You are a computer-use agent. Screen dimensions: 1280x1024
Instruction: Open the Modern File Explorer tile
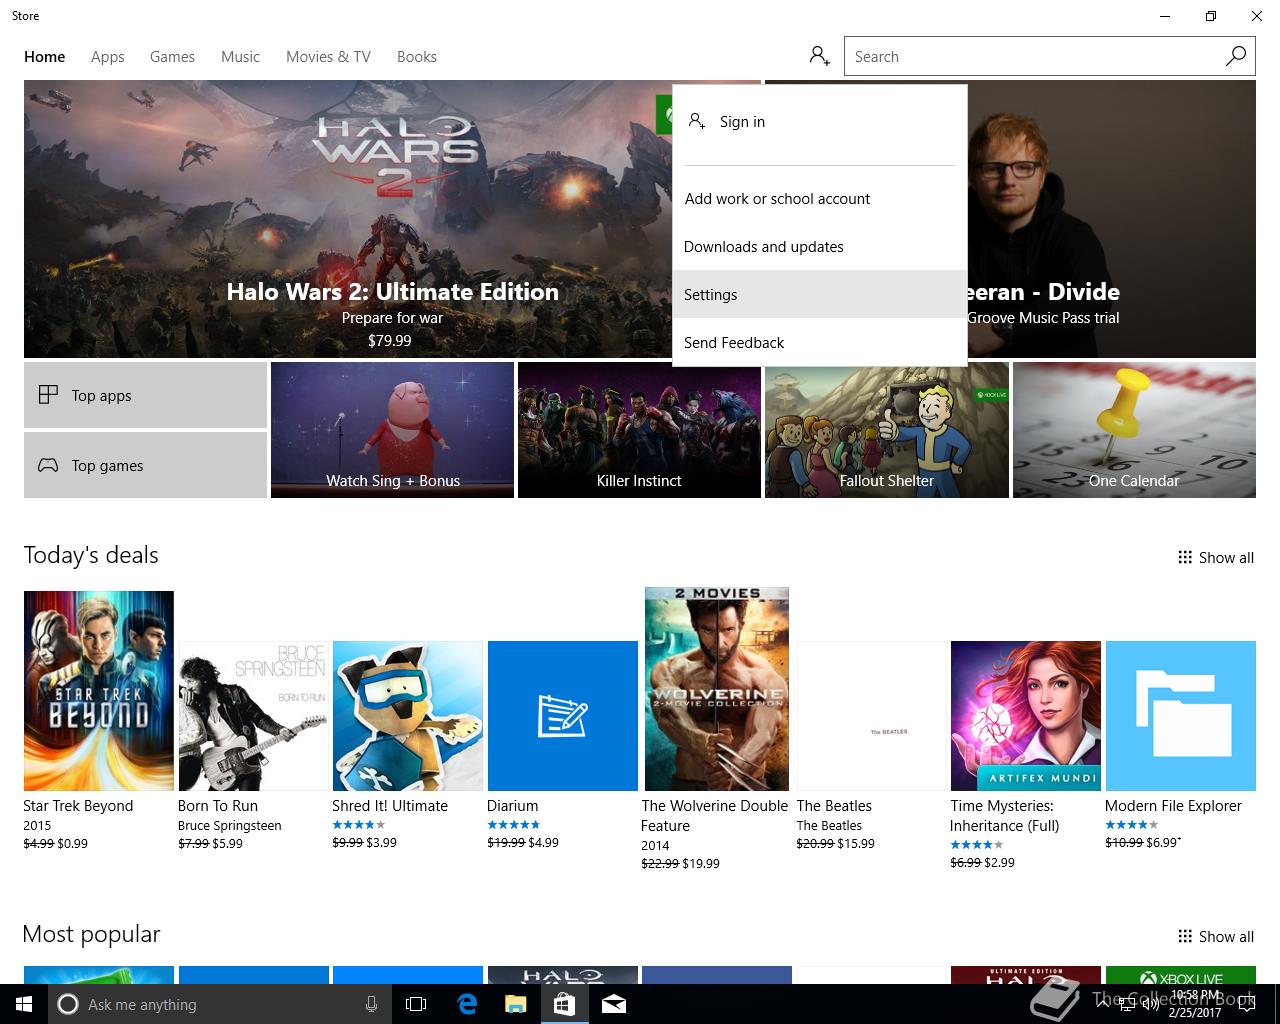1180,716
